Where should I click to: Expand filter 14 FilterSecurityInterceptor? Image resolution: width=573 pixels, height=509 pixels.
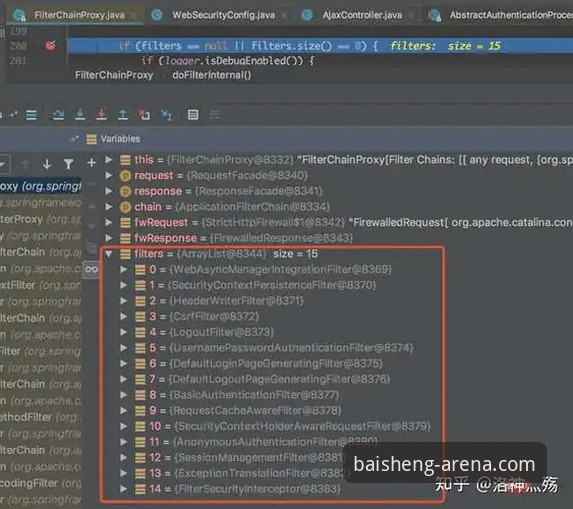click(x=124, y=489)
